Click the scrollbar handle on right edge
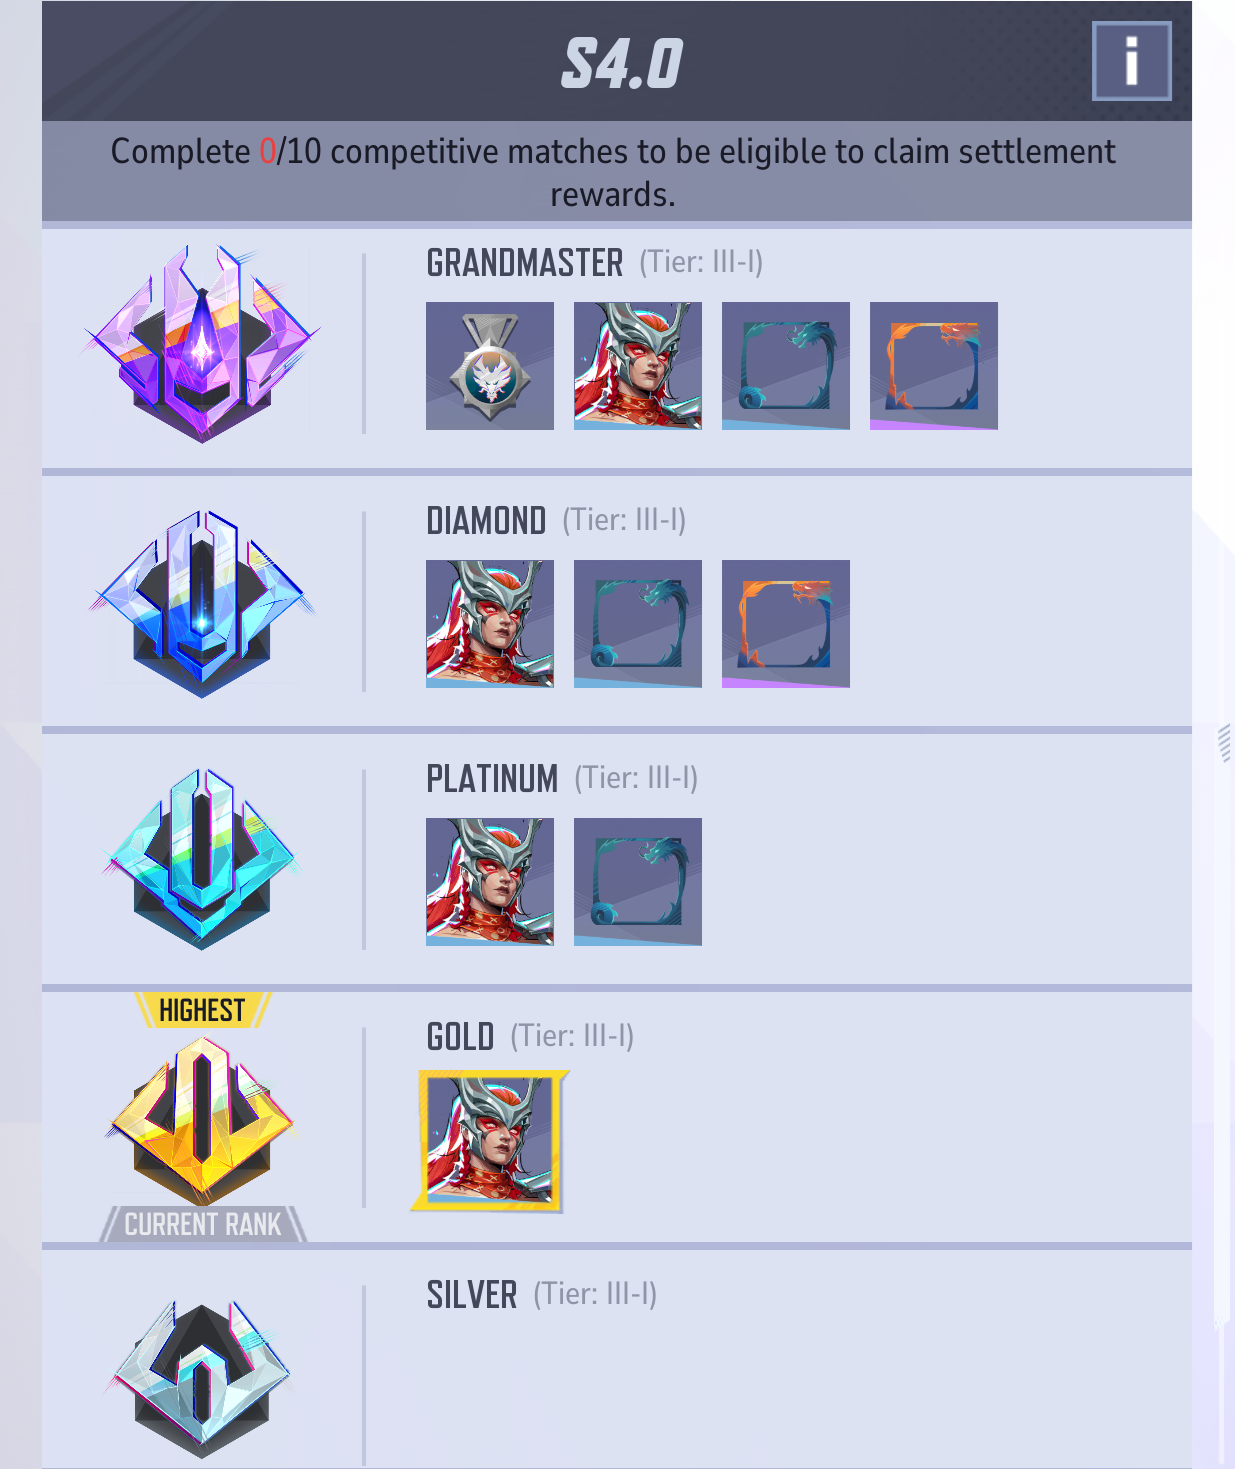The width and height of the screenshot is (1235, 1469). (1224, 744)
